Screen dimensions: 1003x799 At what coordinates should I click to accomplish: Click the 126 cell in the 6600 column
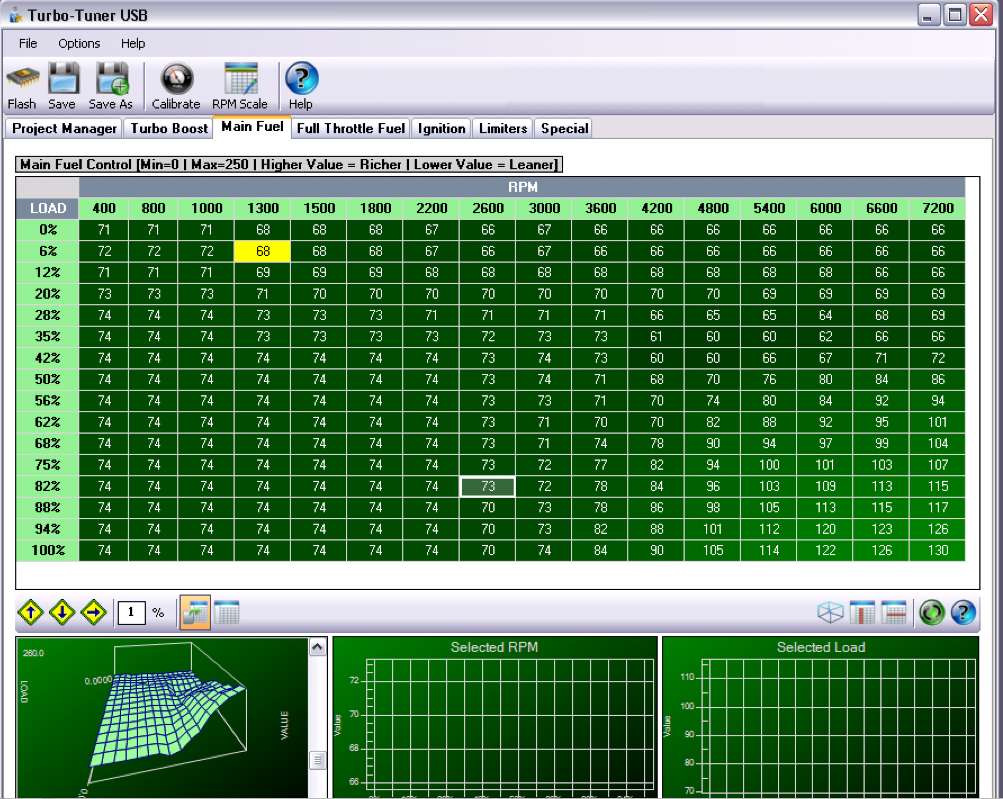(x=881, y=550)
